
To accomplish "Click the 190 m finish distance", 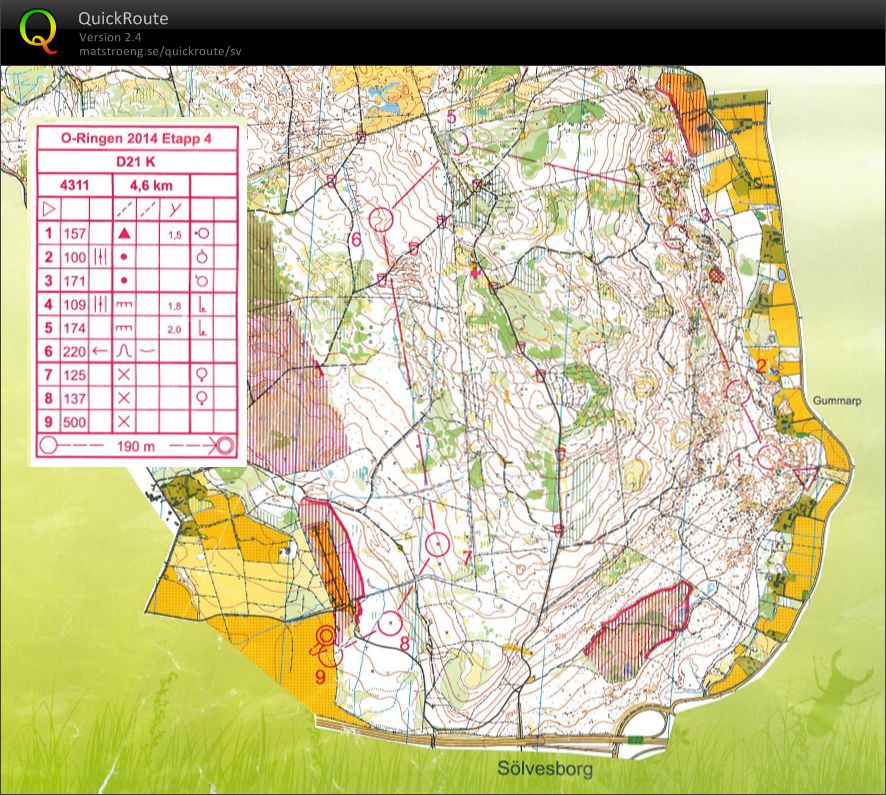I will pyautogui.click(x=136, y=446).
